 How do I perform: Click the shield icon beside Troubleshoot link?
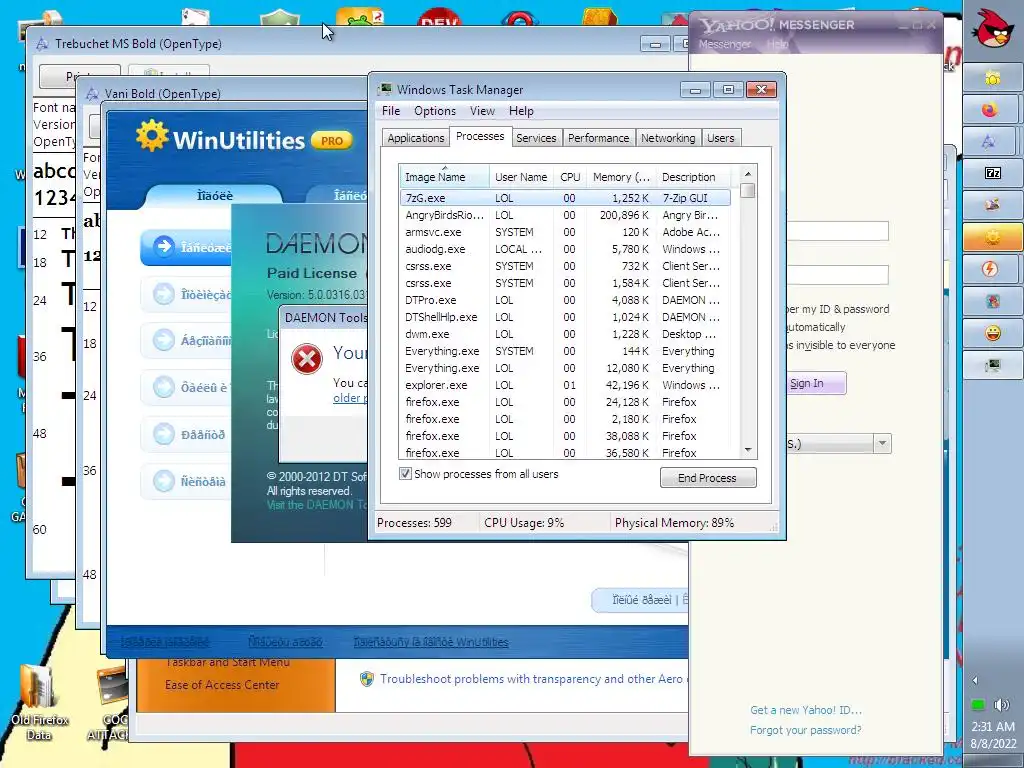point(367,679)
